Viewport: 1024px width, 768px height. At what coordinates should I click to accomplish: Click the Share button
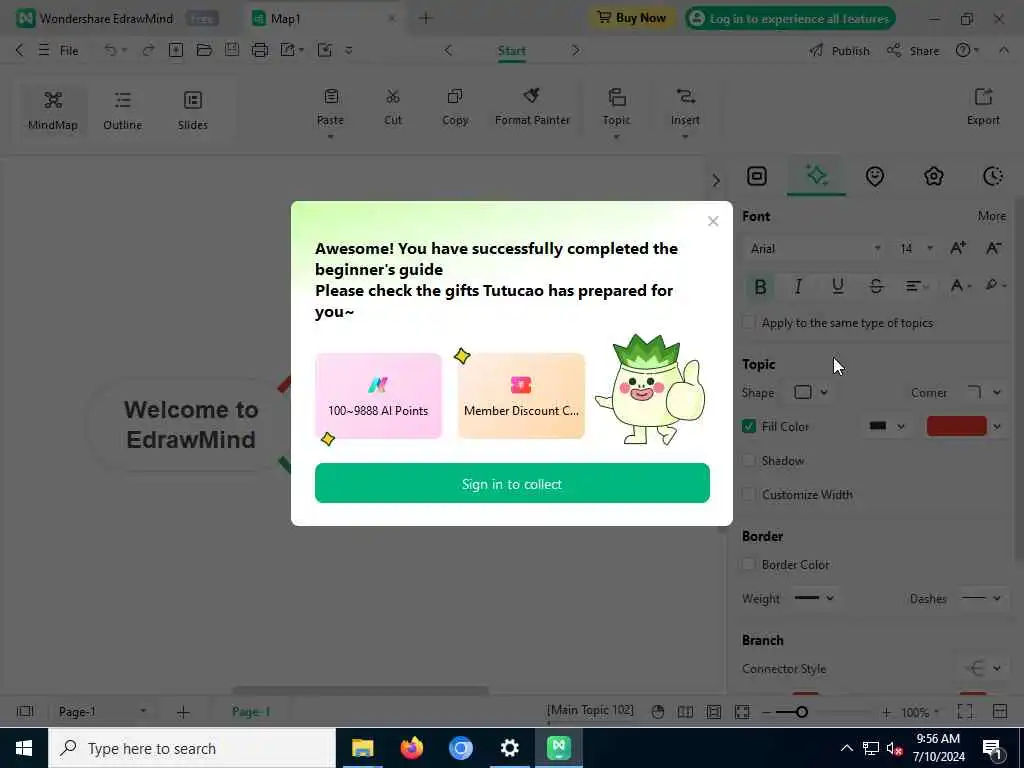[x=913, y=51]
